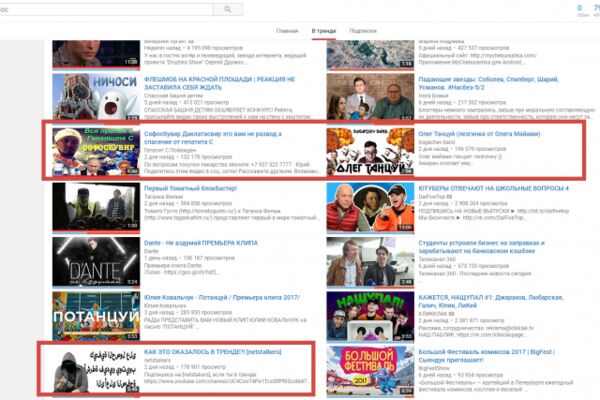This screenshot has width=600, height=400.
Task: Follow the youtube.com/channel link under netstalkers
Action: (x=226, y=382)
